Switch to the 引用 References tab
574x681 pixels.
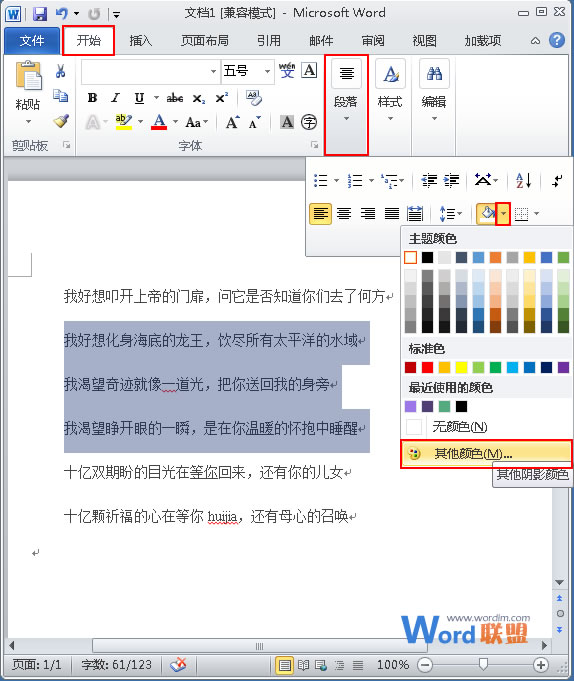[x=268, y=41]
